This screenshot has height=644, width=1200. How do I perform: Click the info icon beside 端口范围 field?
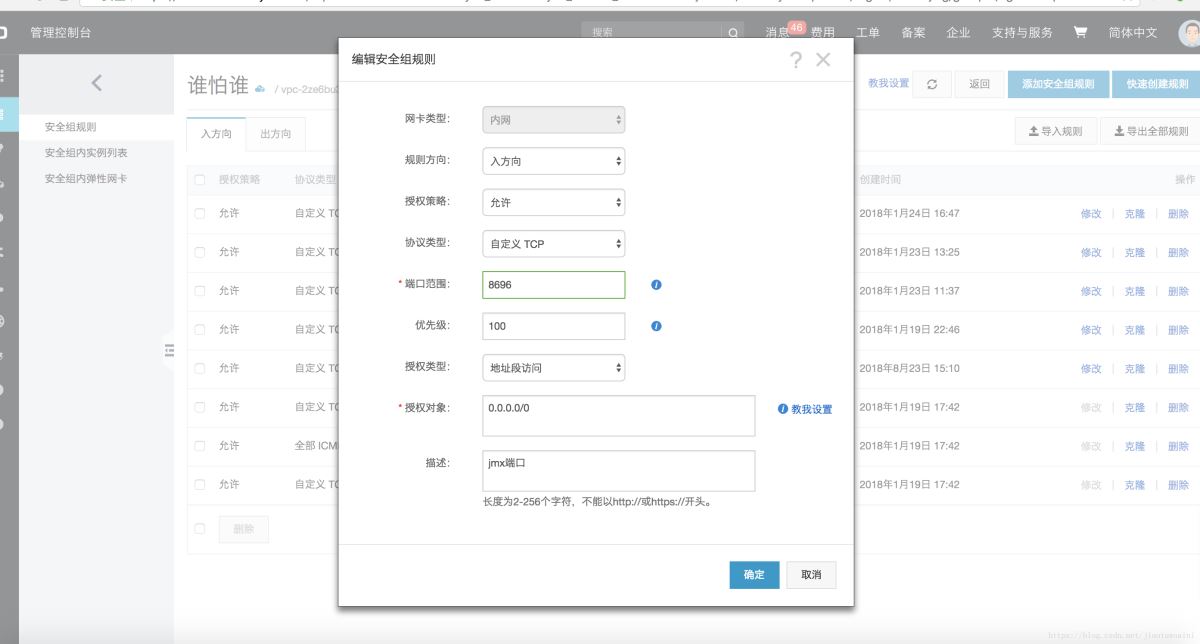[x=656, y=285]
